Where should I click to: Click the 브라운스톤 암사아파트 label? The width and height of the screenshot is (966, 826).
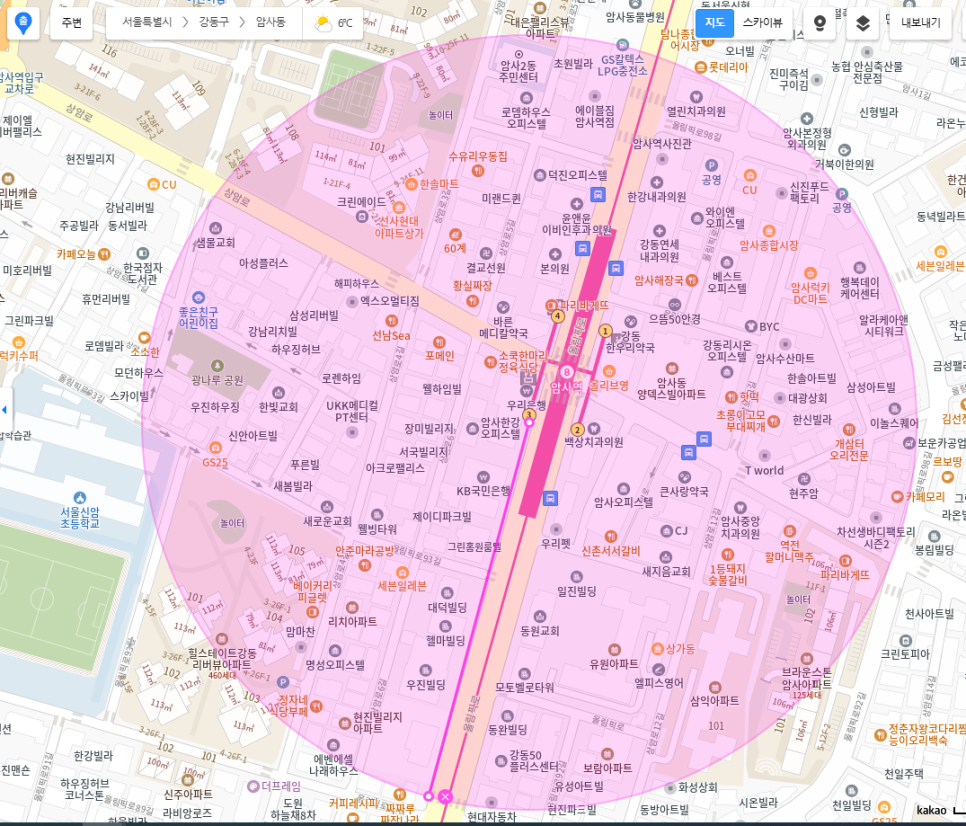click(x=806, y=678)
